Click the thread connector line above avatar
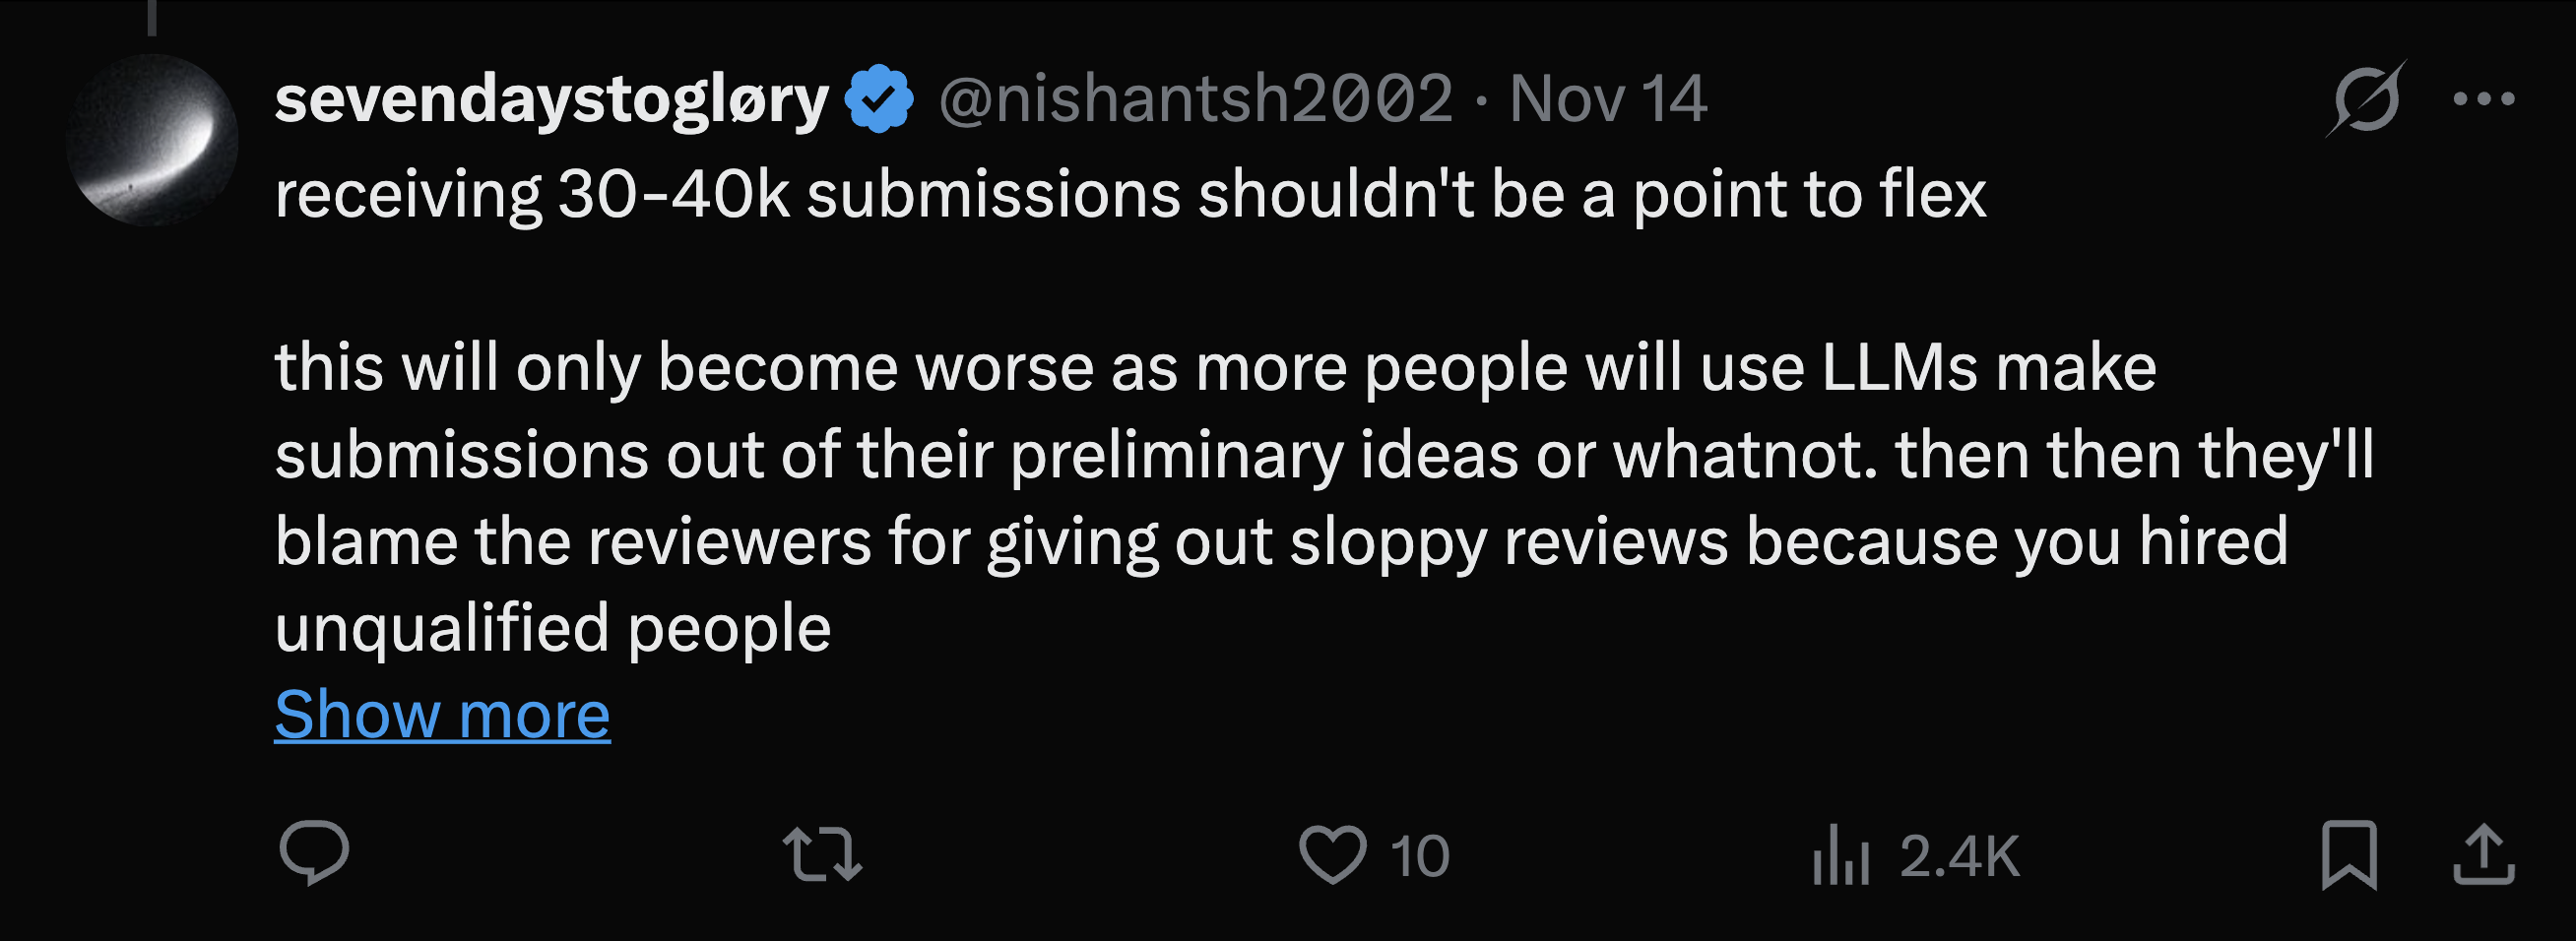The height and width of the screenshot is (941, 2576). (152, 16)
